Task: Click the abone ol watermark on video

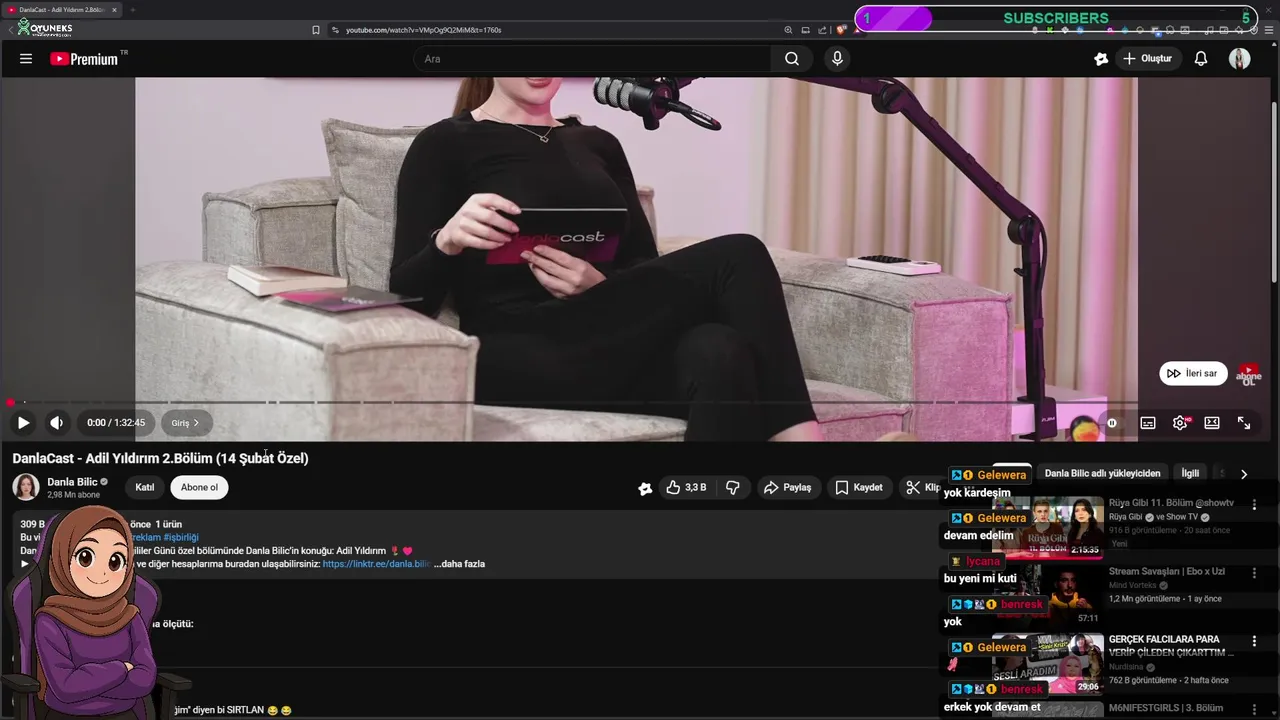Action: (x=1249, y=375)
